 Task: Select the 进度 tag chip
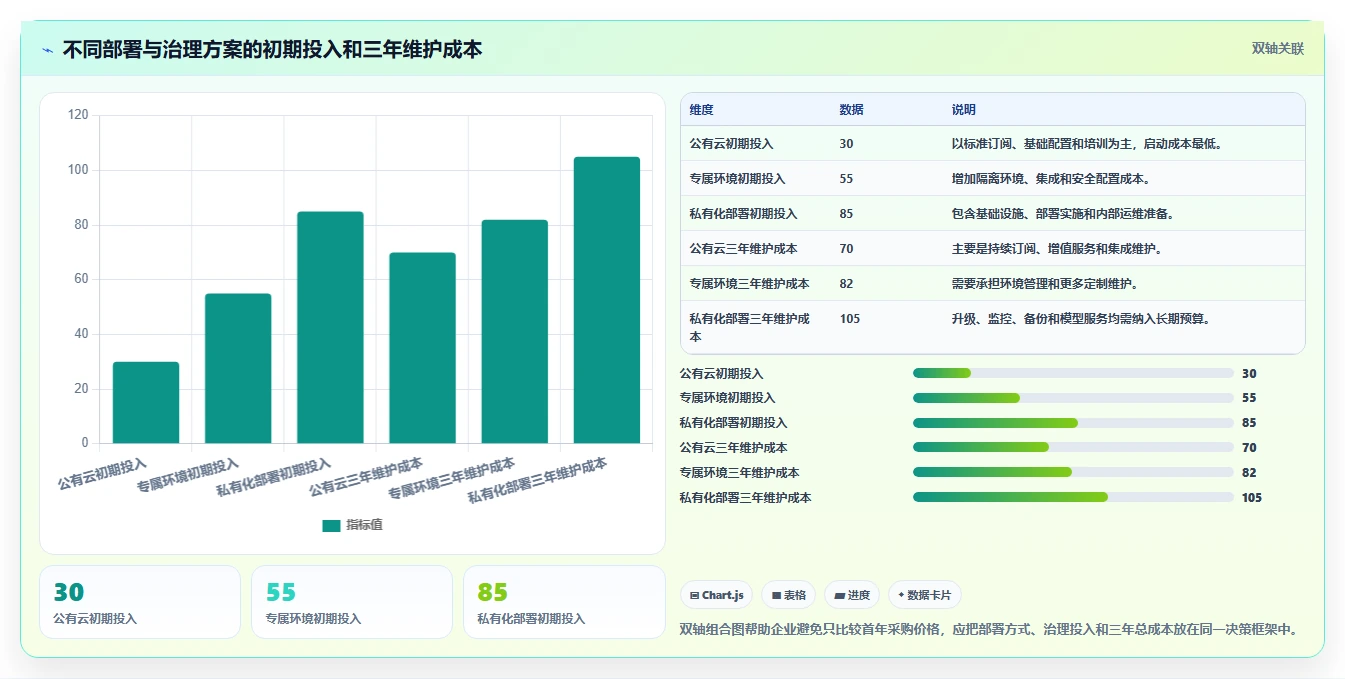[852, 595]
